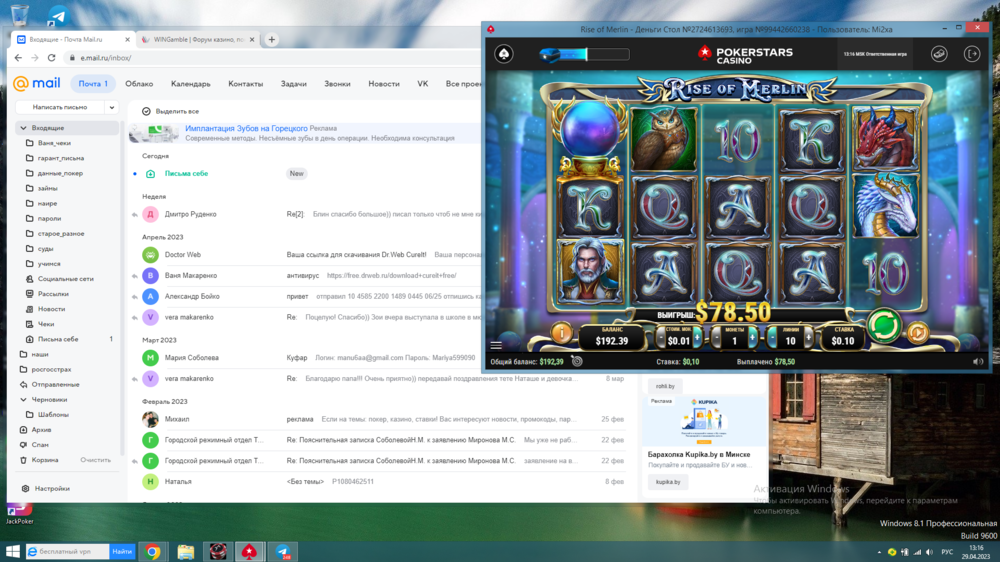Select Дмитро Руденко's message avatar

151,214
